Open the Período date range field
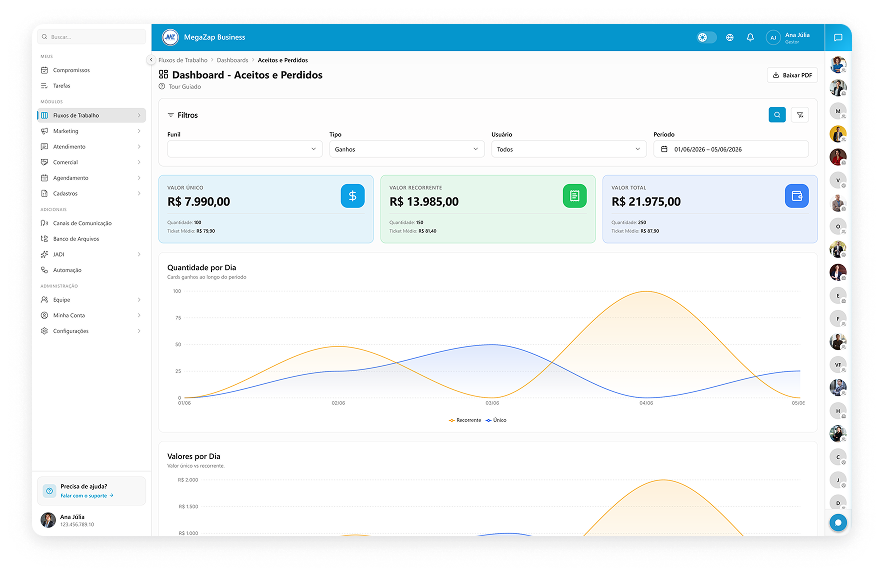Viewport: 884px width, 568px height. coord(731,149)
